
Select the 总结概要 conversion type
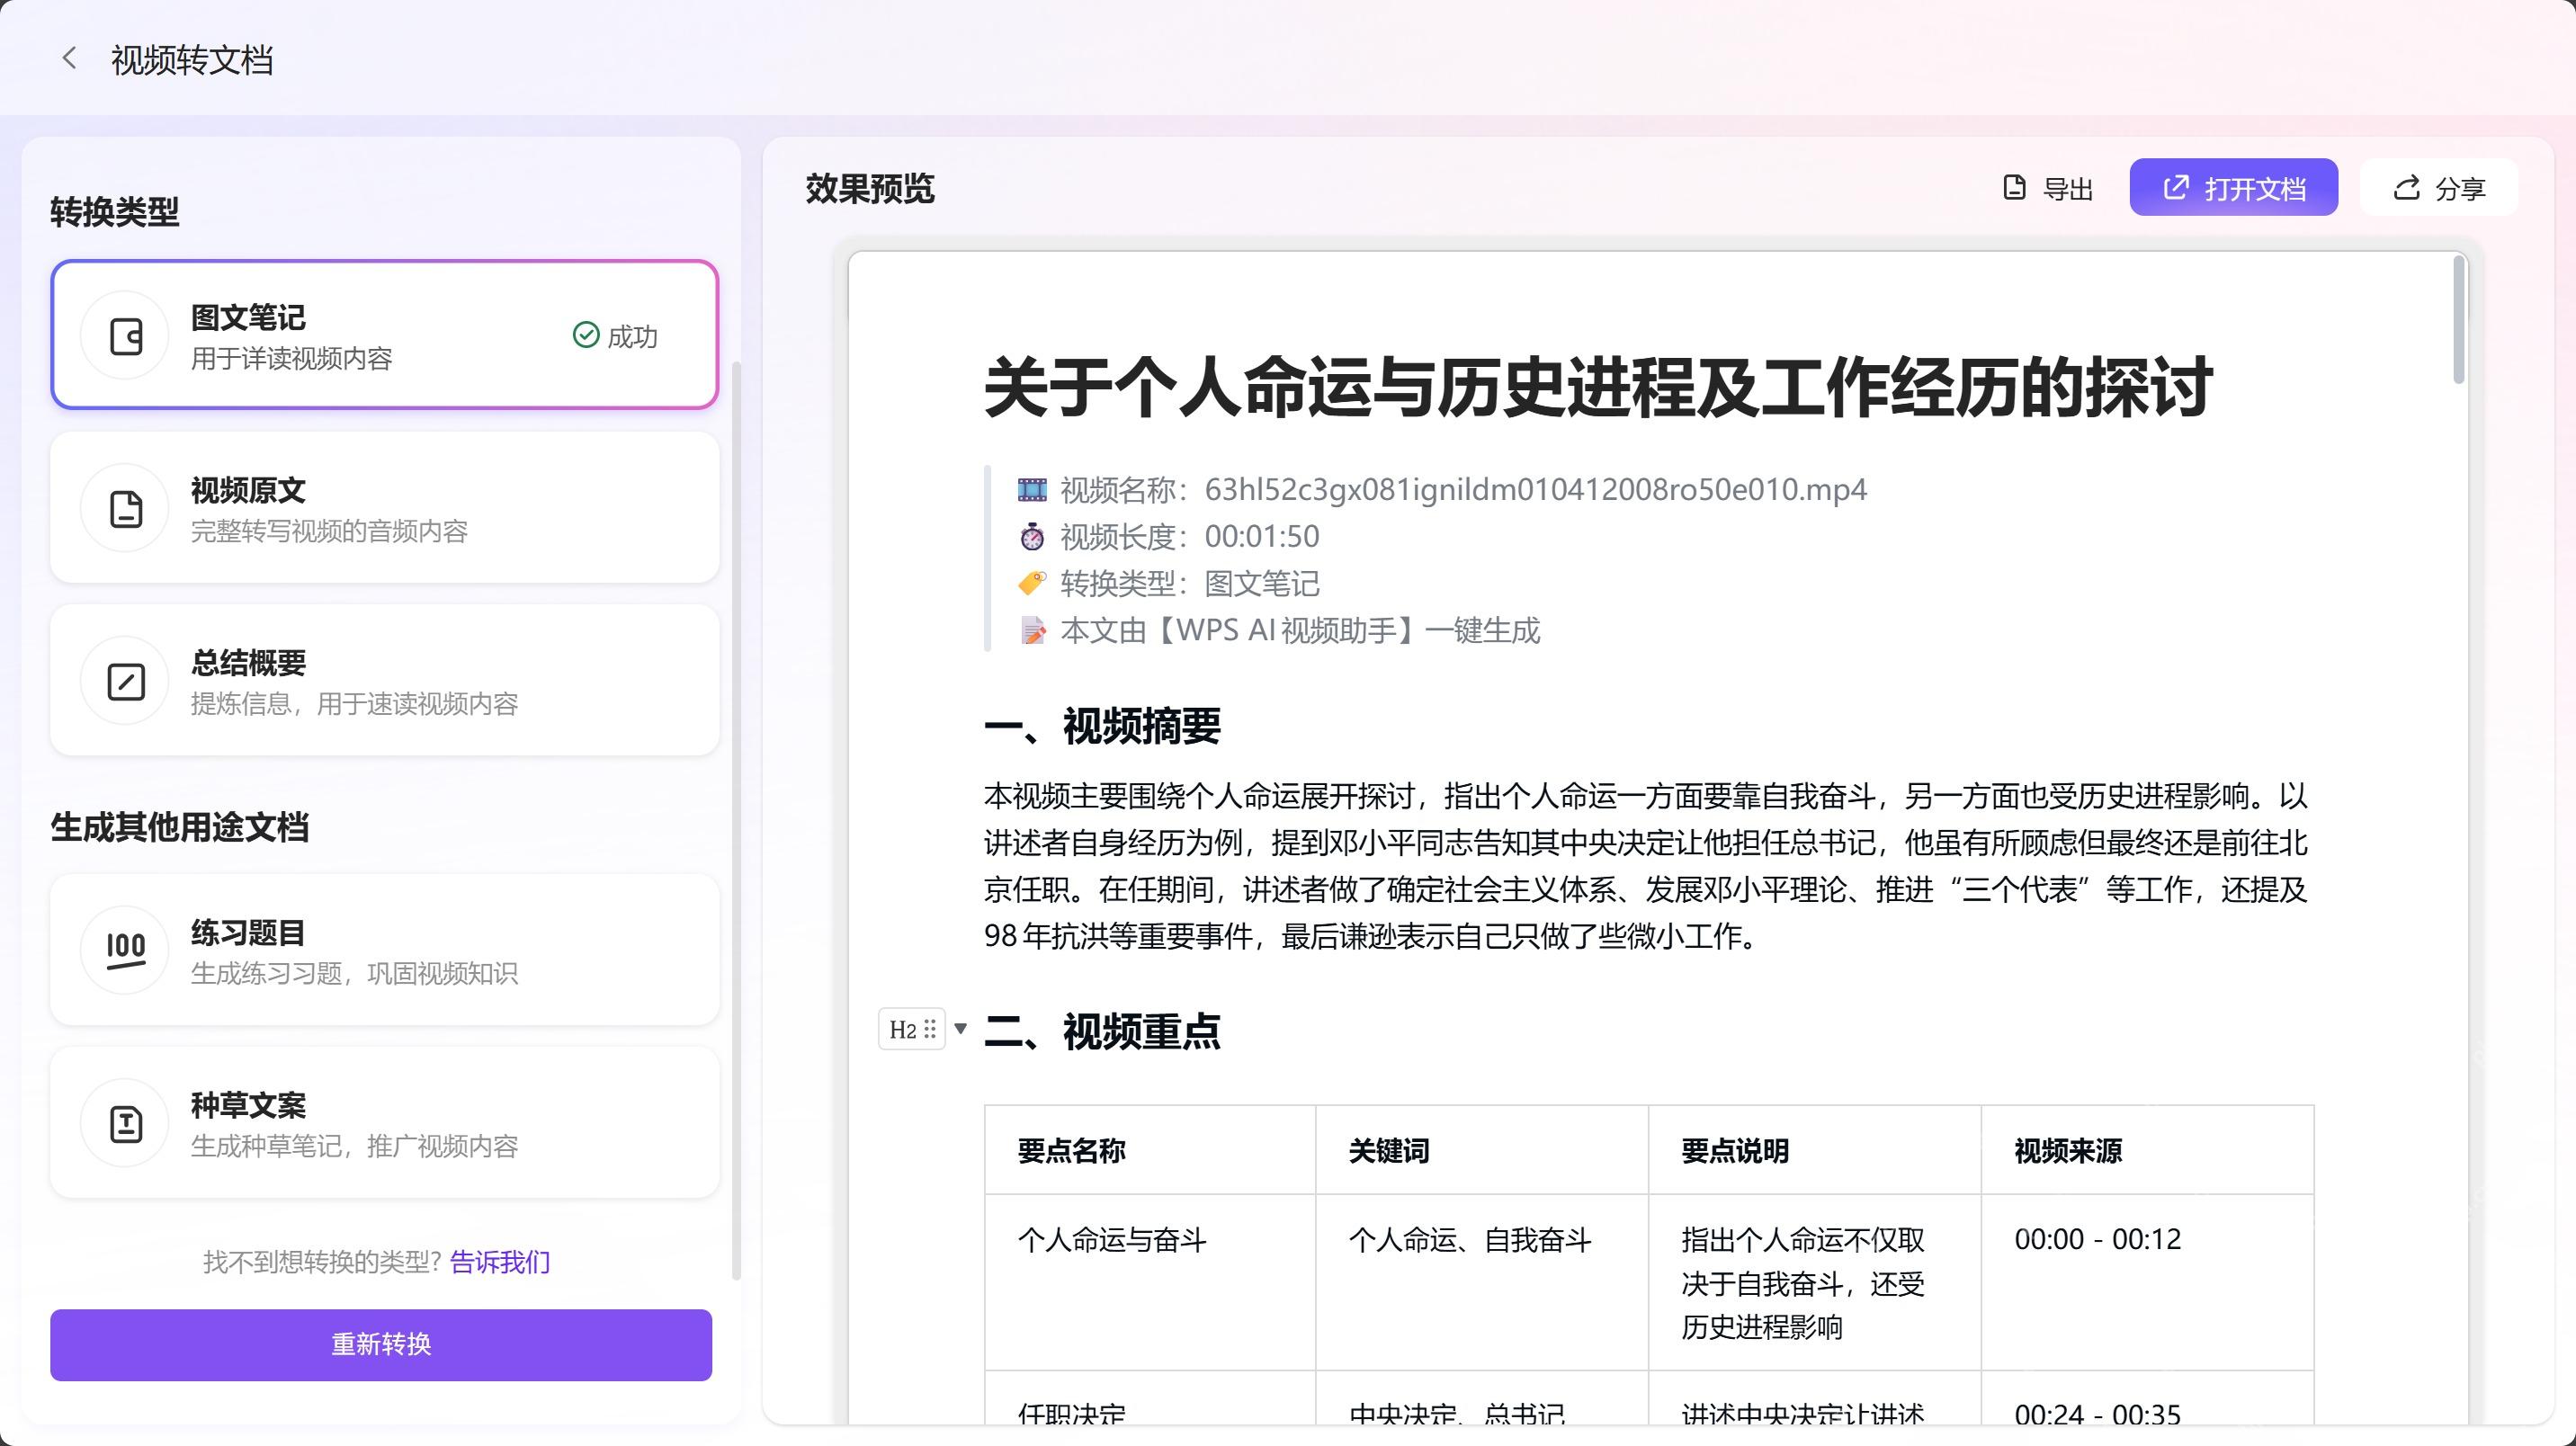pyautogui.click(x=385, y=681)
